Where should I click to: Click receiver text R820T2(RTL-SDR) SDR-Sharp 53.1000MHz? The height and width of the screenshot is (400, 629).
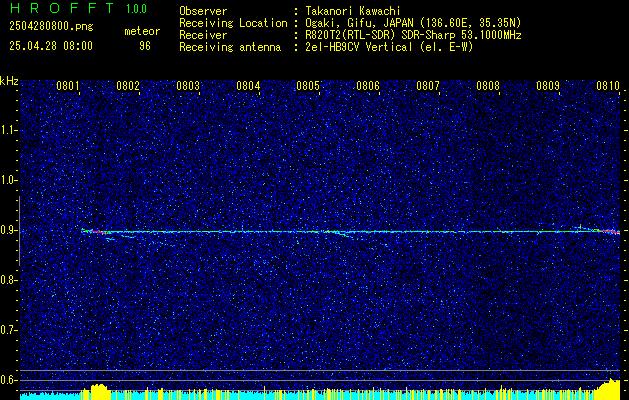point(413,35)
